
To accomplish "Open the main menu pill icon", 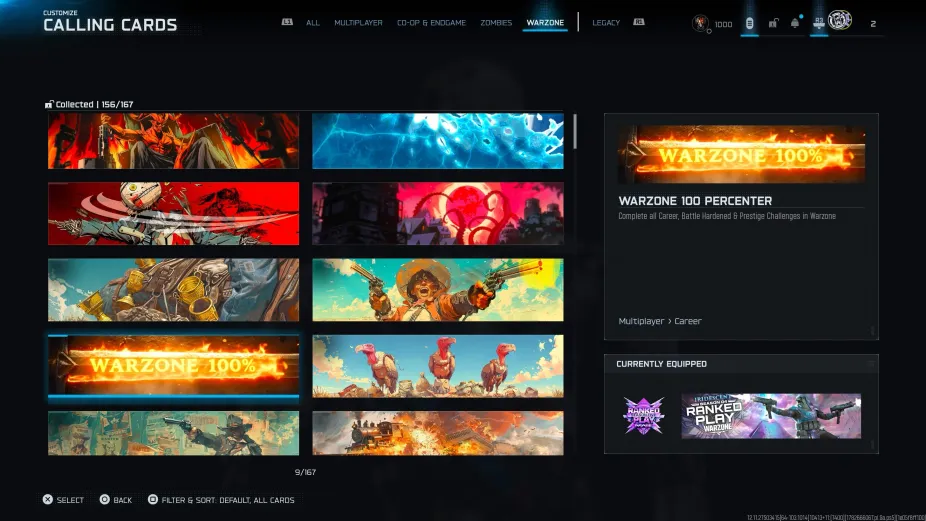I will coord(749,24).
